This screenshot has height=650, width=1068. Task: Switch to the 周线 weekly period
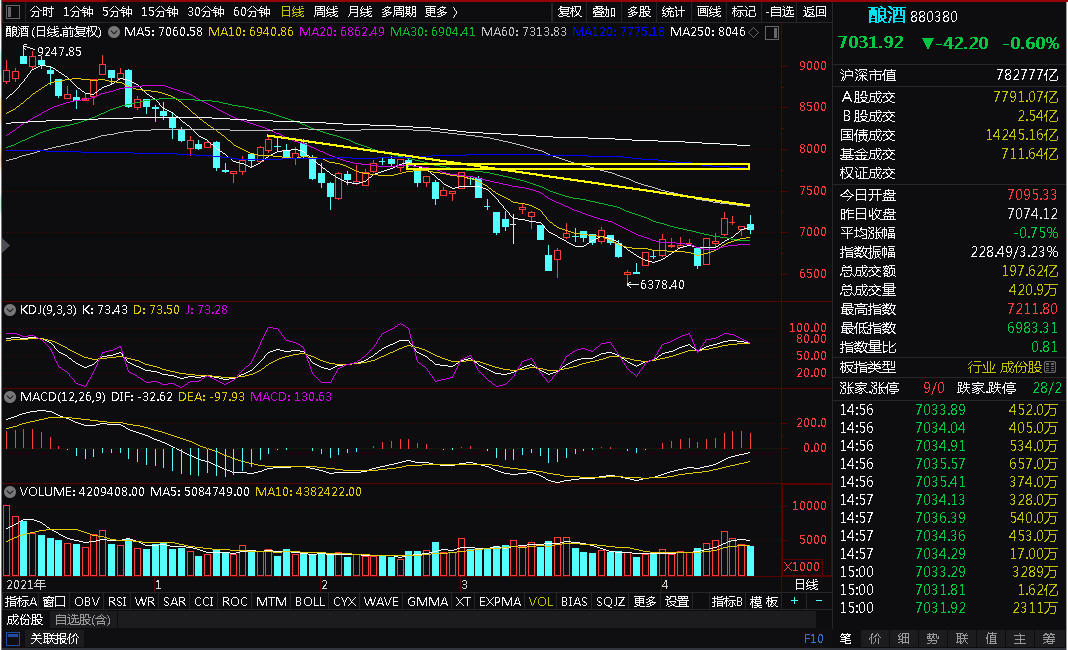[x=326, y=12]
